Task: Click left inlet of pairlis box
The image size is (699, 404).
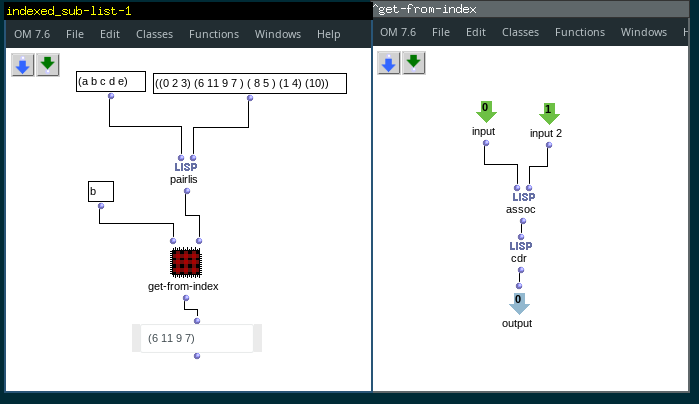Action: pos(181,158)
